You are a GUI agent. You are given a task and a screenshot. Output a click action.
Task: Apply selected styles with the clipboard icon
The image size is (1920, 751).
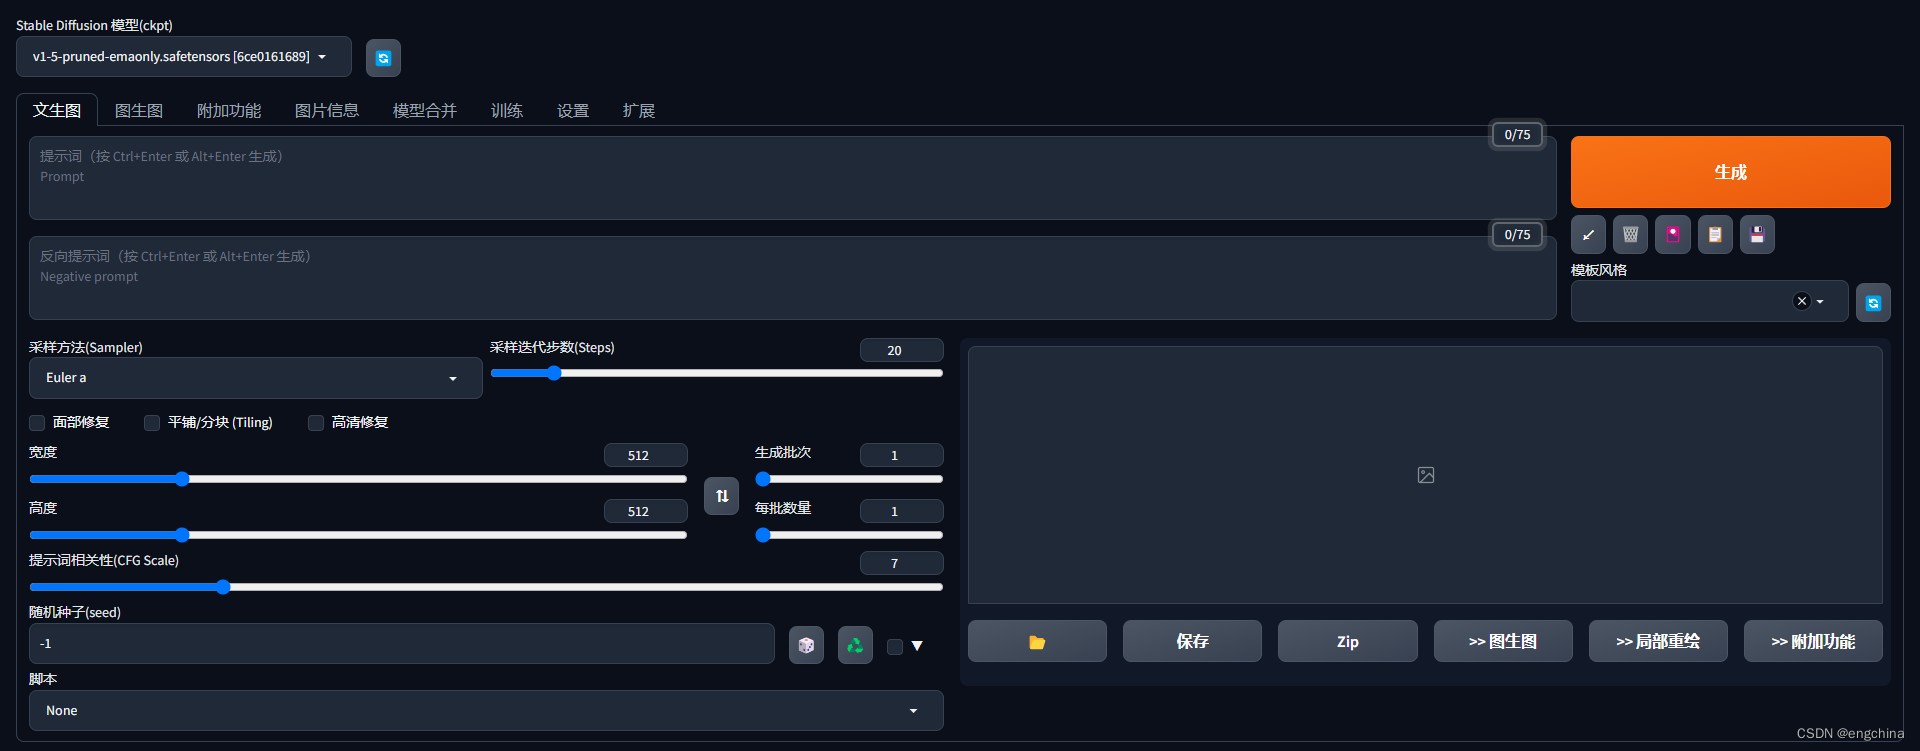[x=1715, y=235]
